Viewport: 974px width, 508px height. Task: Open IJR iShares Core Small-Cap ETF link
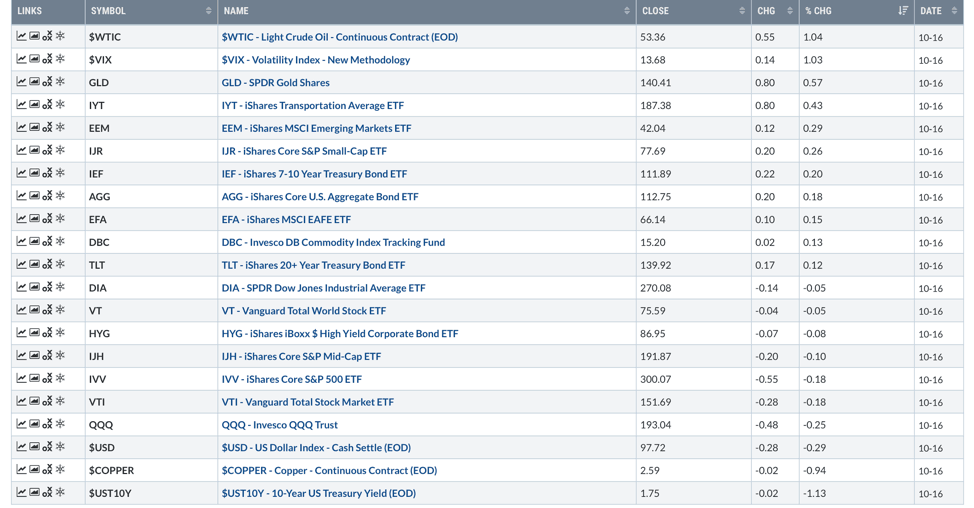304,151
